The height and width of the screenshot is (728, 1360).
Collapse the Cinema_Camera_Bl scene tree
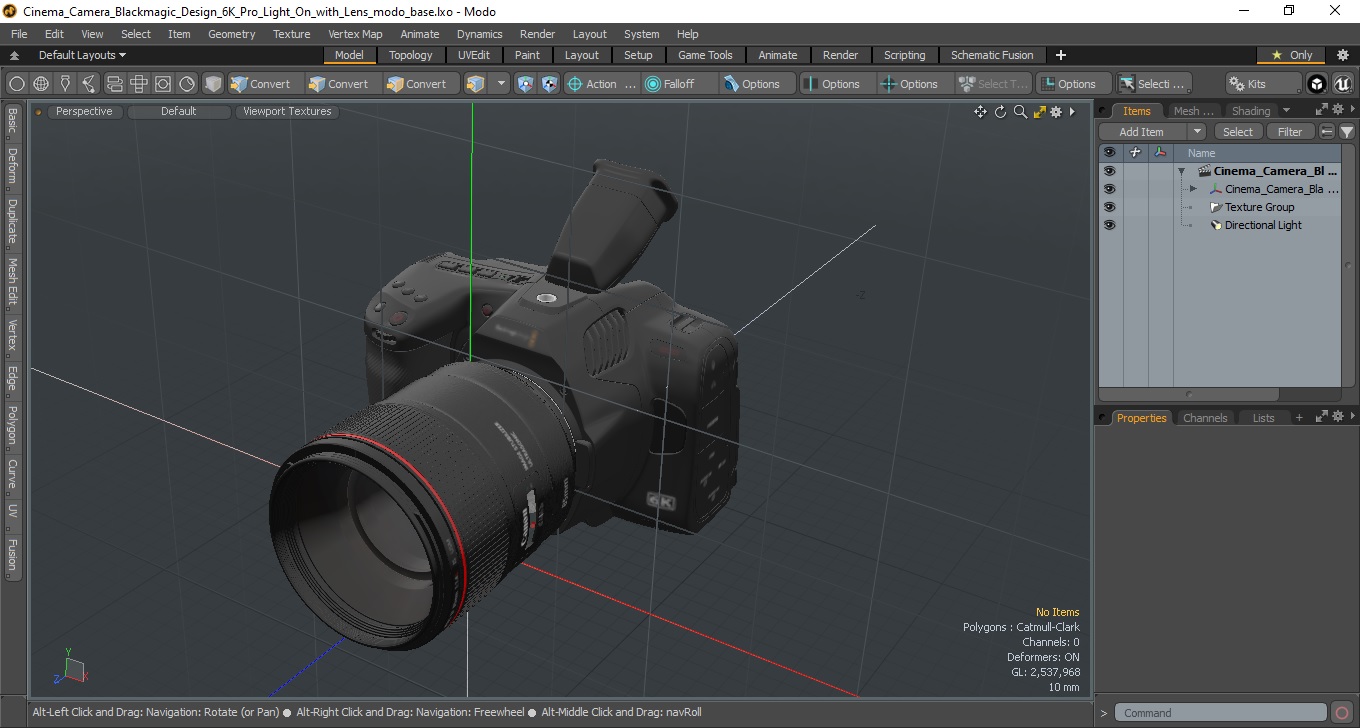(1181, 171)
